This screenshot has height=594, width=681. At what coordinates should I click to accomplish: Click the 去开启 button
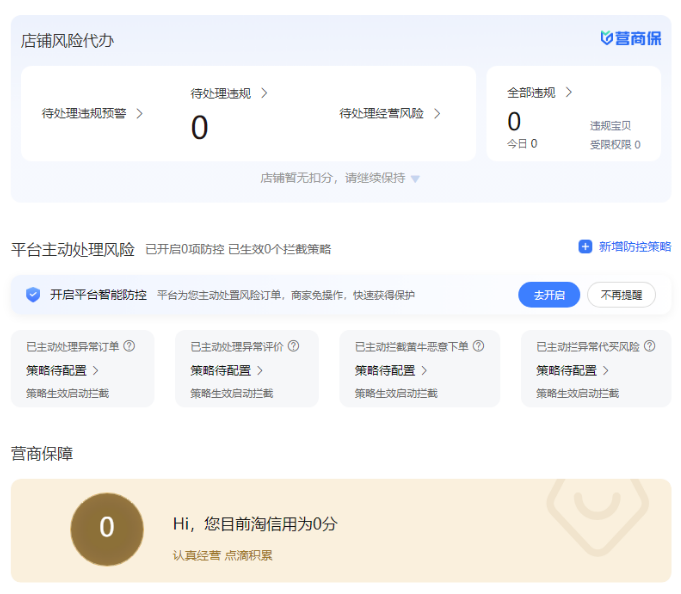point(549,295)
